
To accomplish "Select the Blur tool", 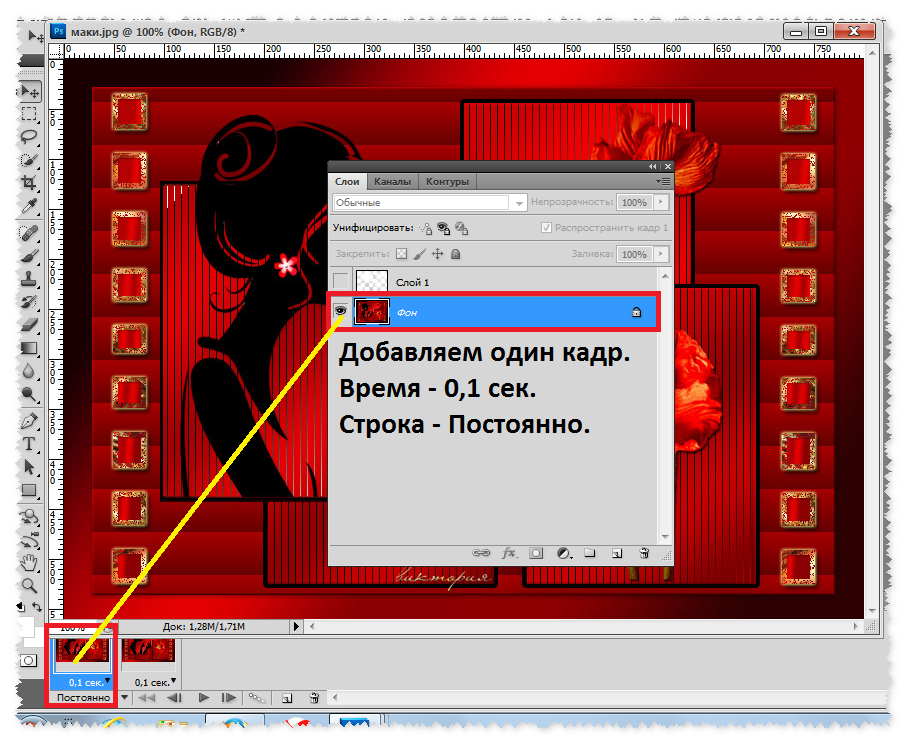I will [x=29, y=371].
